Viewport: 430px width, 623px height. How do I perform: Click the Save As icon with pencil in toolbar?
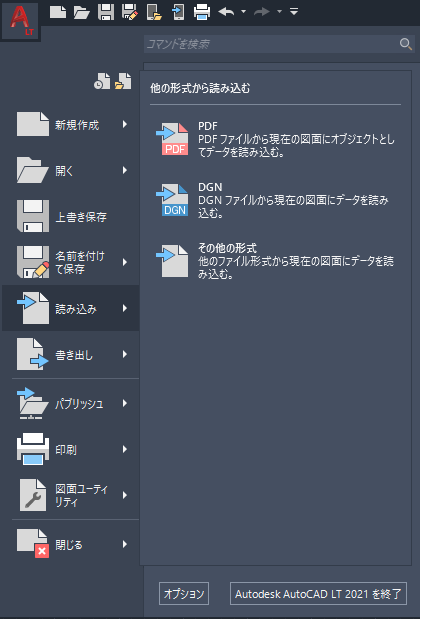click(x=130, y=12)
